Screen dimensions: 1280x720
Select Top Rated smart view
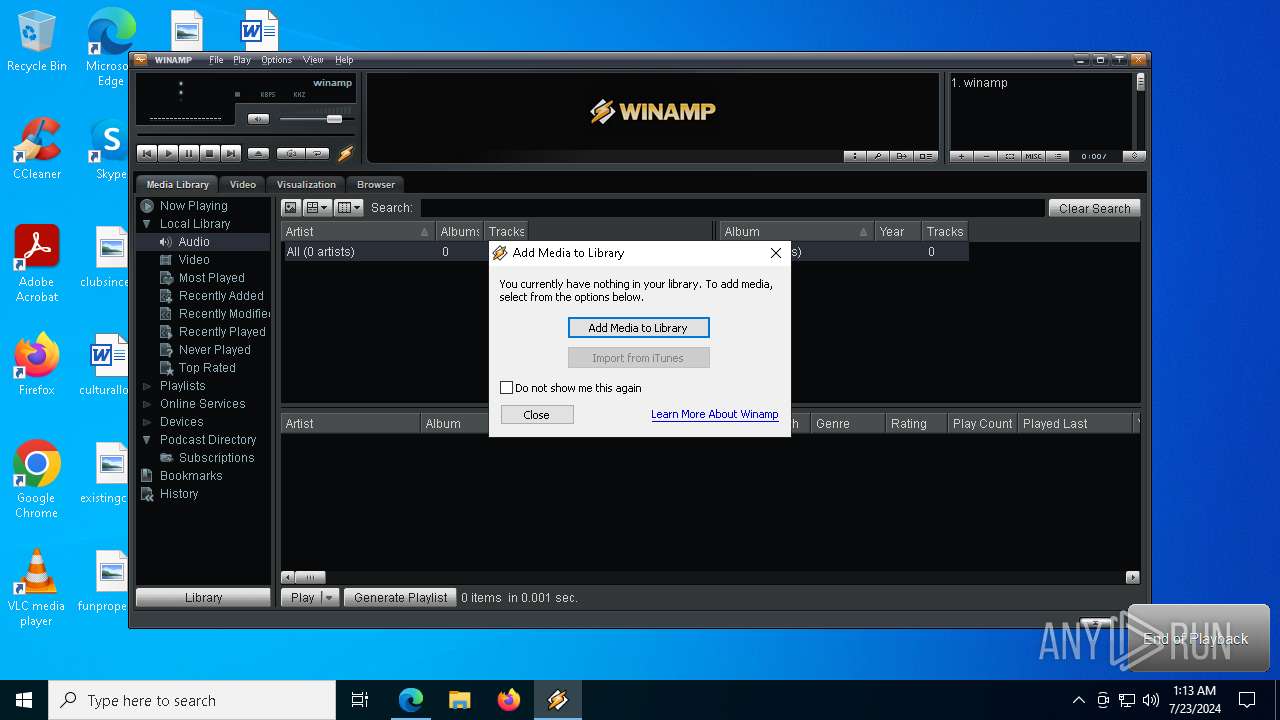[207, 368]
